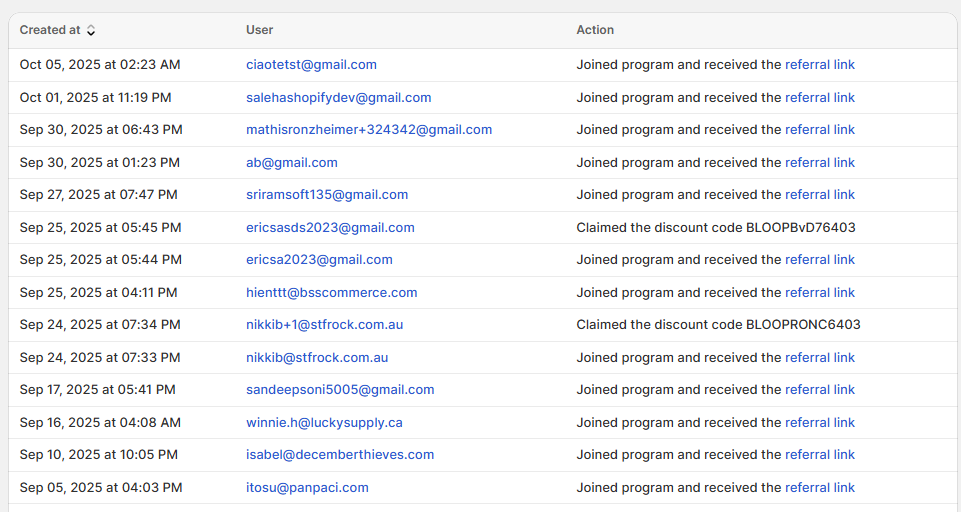Select the ab@gmail.com user link

tap(291, 163)
